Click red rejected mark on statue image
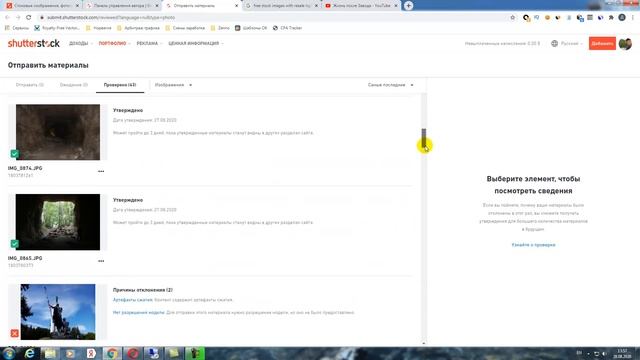The height and width of the screenshot is (360, 640). (15, 333)
